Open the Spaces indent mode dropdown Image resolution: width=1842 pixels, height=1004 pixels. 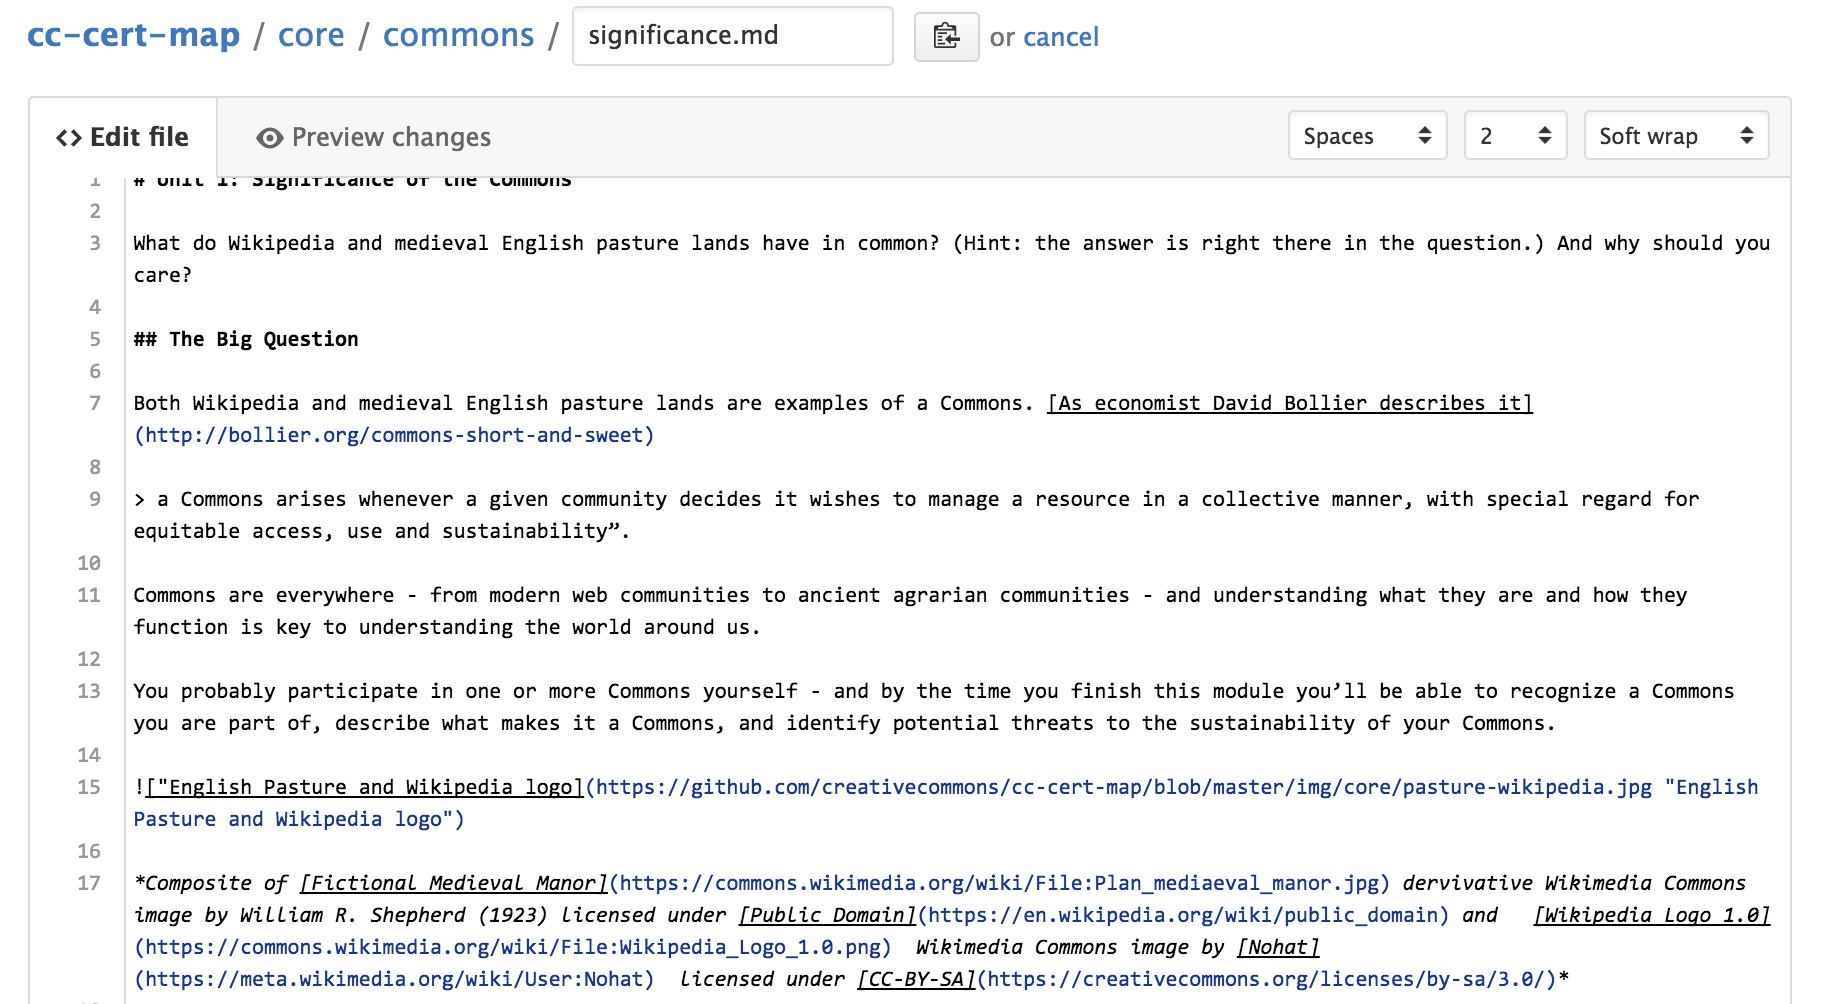coord(1366,136)
